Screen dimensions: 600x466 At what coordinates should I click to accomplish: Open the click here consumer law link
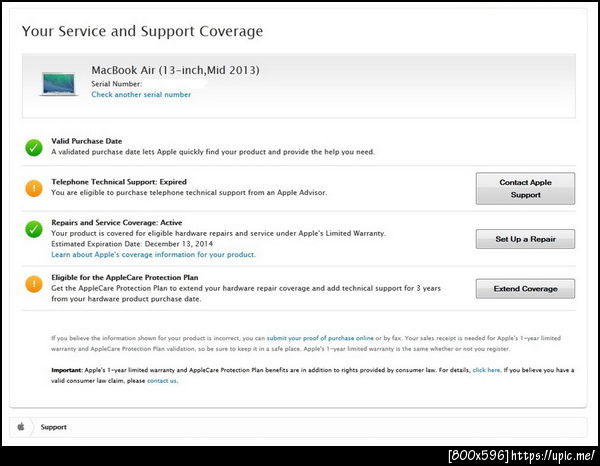(486, 370)
